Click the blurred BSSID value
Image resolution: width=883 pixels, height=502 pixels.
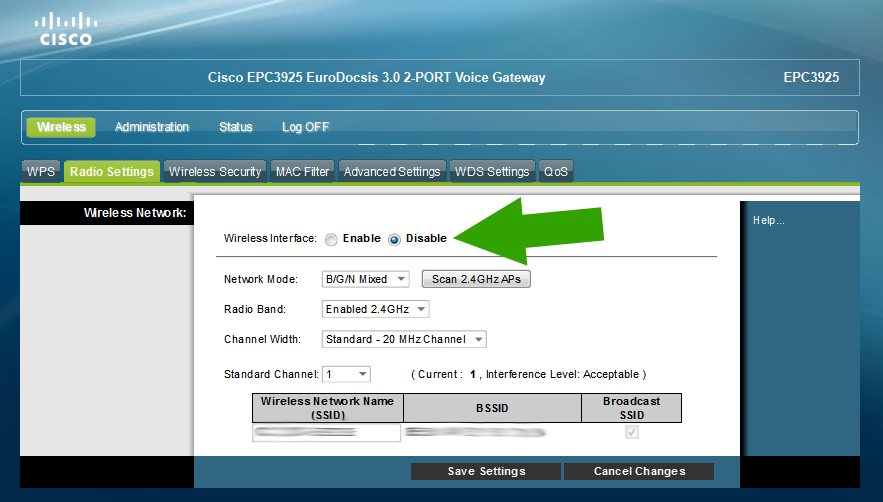475,432
